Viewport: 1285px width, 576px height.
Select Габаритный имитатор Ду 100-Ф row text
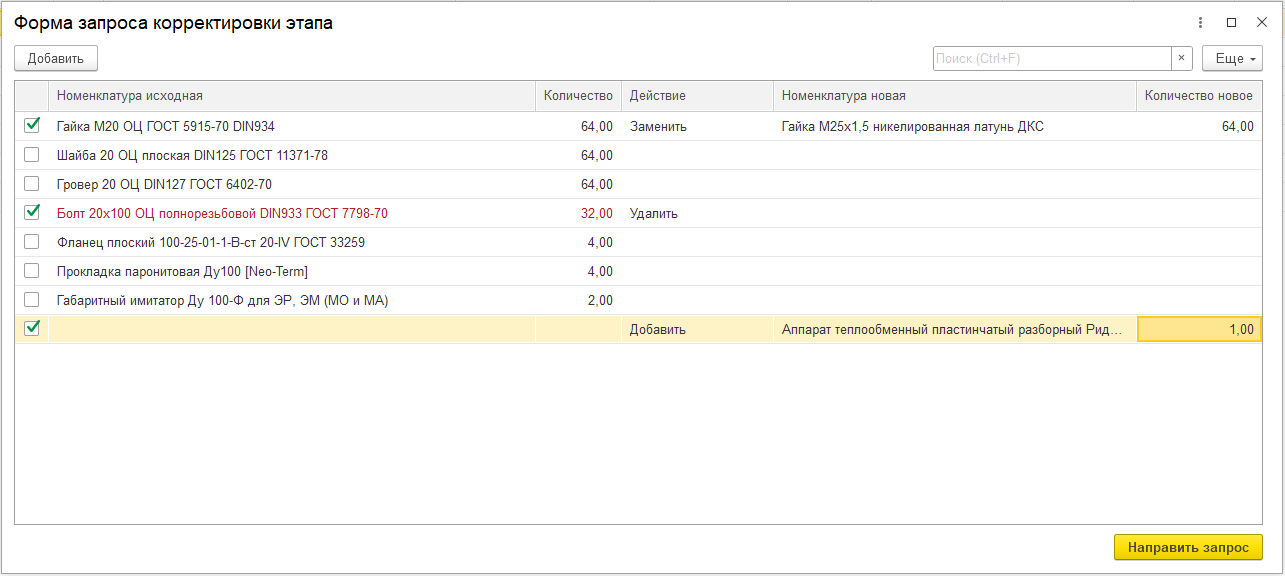(222, 301)
